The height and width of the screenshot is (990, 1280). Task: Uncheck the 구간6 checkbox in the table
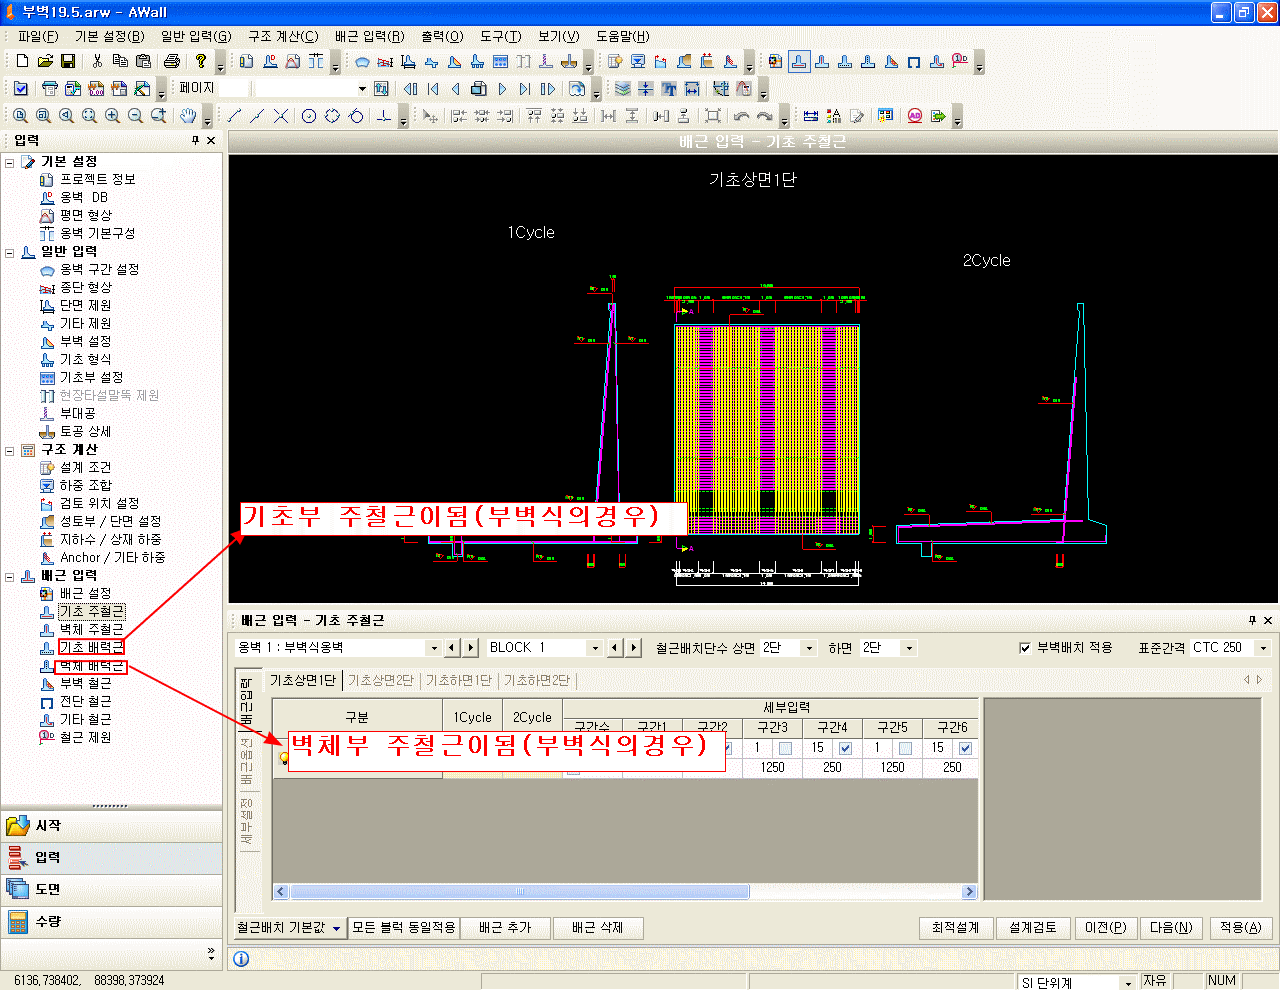tap(965, 748)
